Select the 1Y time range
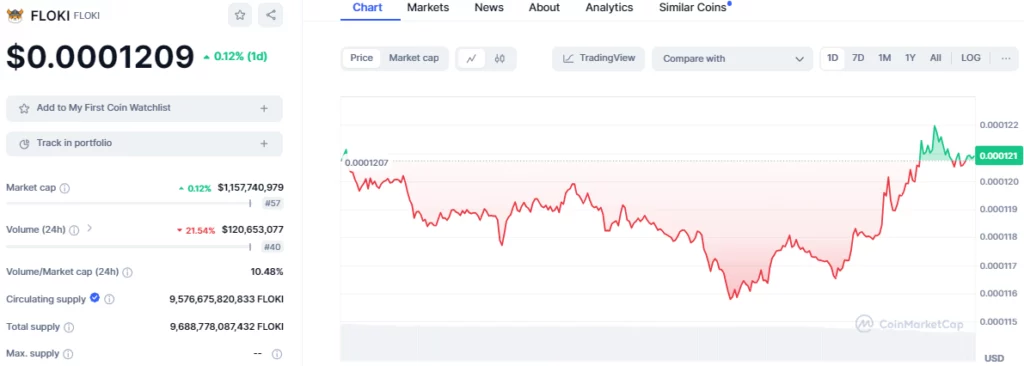Screen dimensions: 1024x366 pos(910,58)
